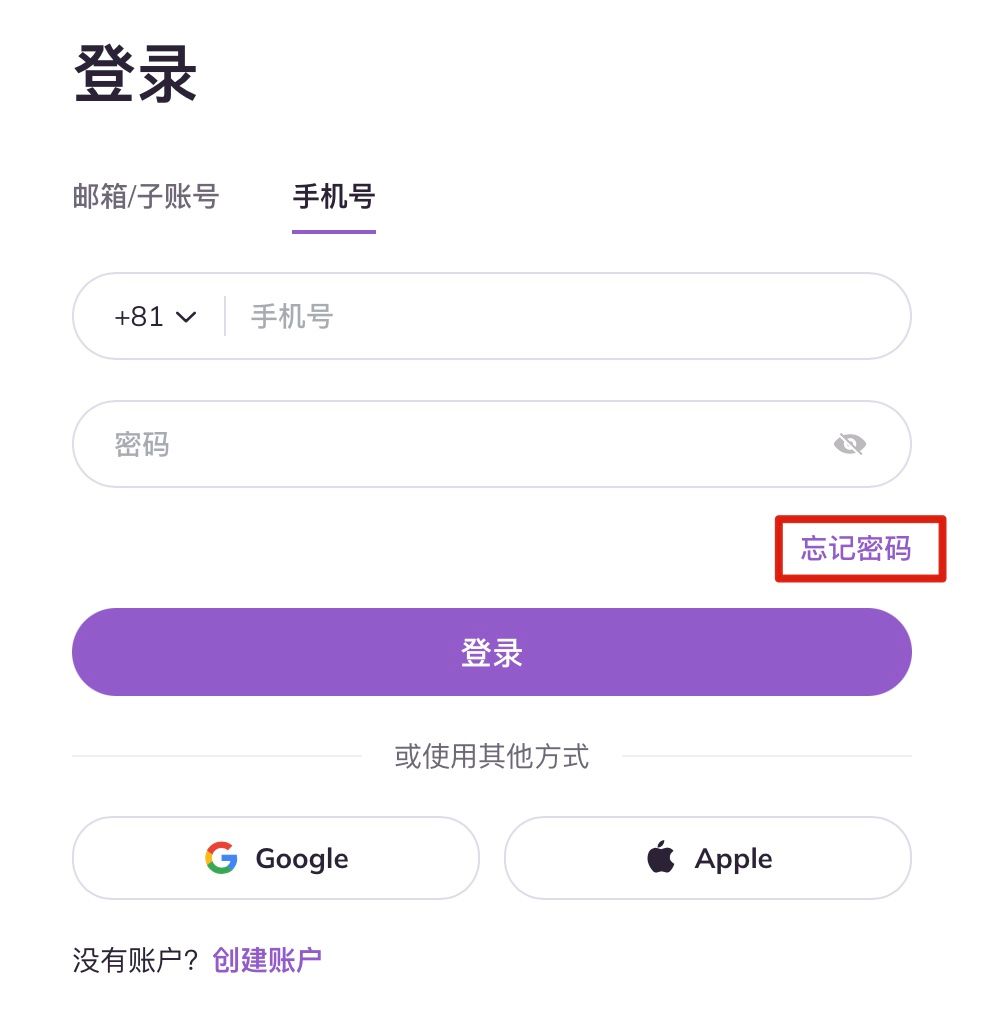Click the "Google" text label
The image size is (1006, 1026).
point(302,859)
